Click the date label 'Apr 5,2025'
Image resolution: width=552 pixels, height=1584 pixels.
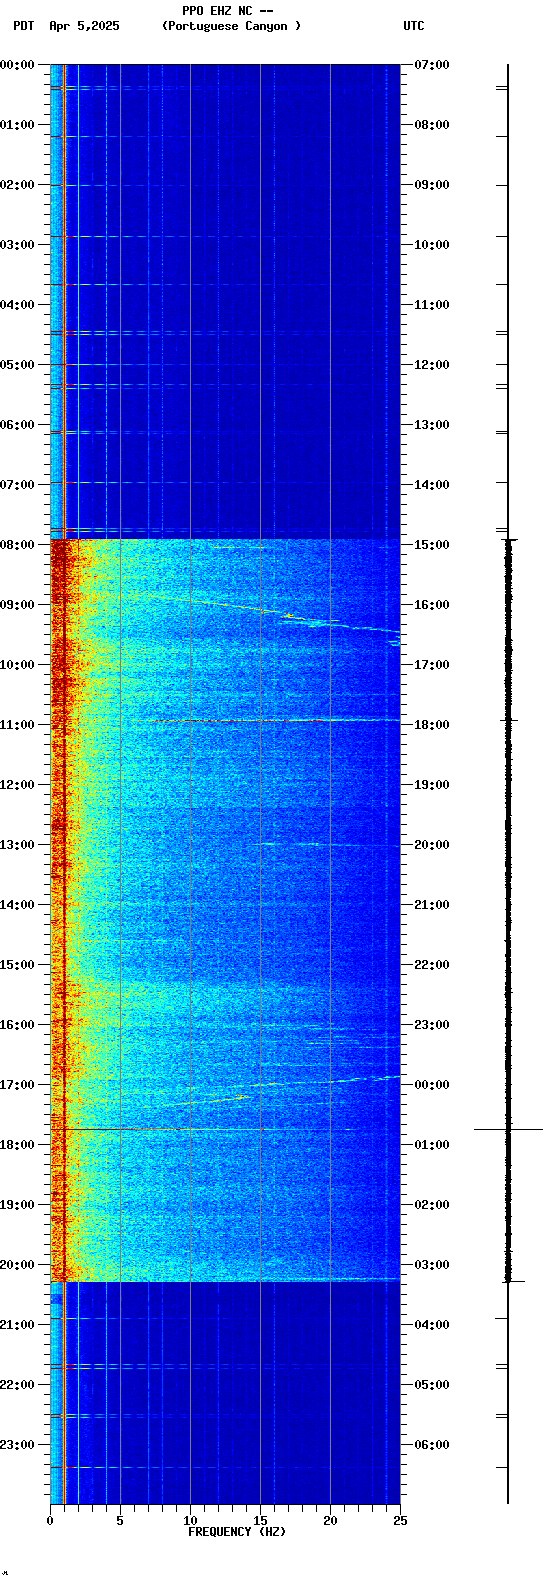[x=84, y=26]
